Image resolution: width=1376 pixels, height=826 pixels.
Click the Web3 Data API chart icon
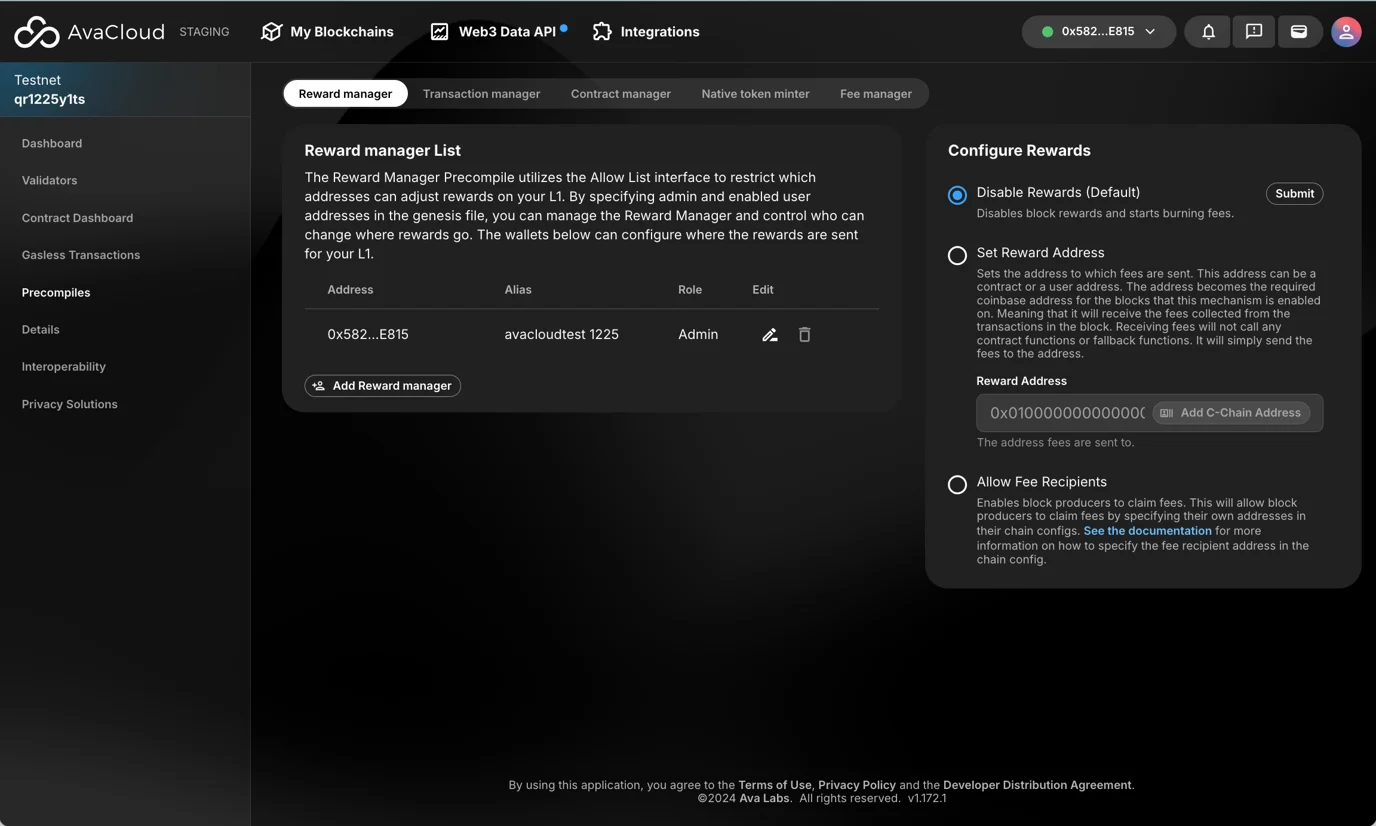pyautogui.click(x=439, y=32)
